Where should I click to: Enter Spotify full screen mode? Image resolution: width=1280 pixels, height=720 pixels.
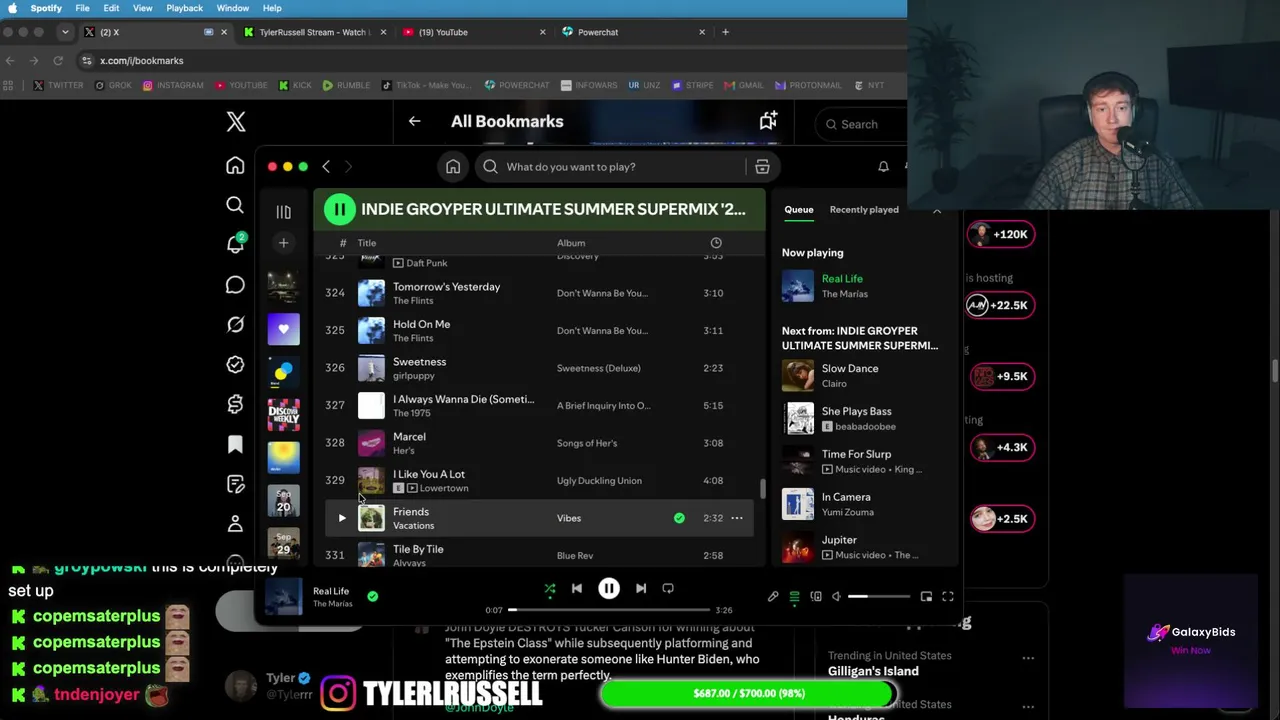(948, 597)
